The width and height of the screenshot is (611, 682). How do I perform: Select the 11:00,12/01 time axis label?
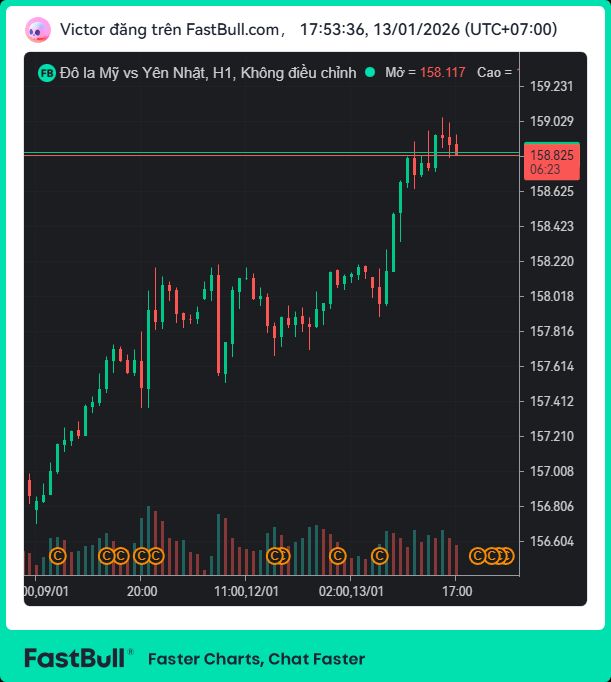tap(246, 591)
